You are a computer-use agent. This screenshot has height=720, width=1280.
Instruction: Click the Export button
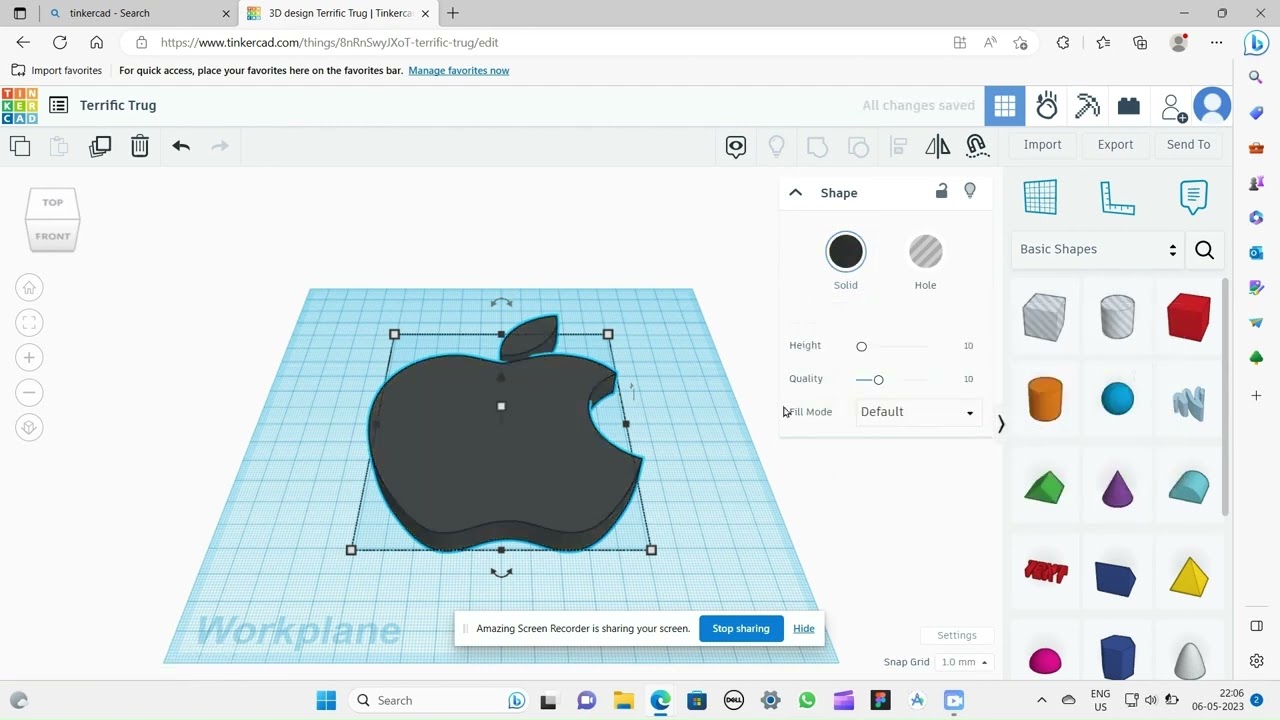click(x=1115, y=145)
